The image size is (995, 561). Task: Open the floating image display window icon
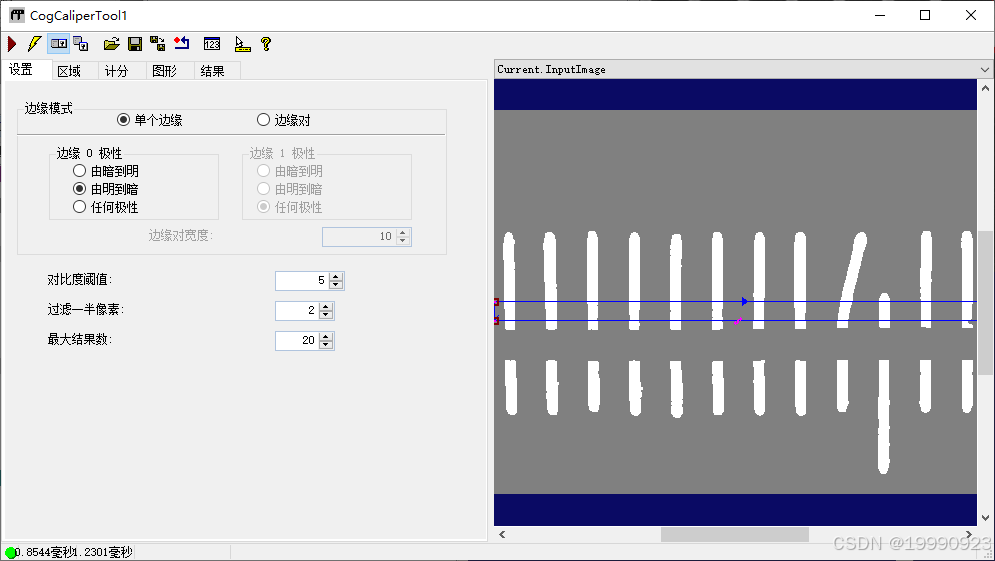(x=81, y=44)
